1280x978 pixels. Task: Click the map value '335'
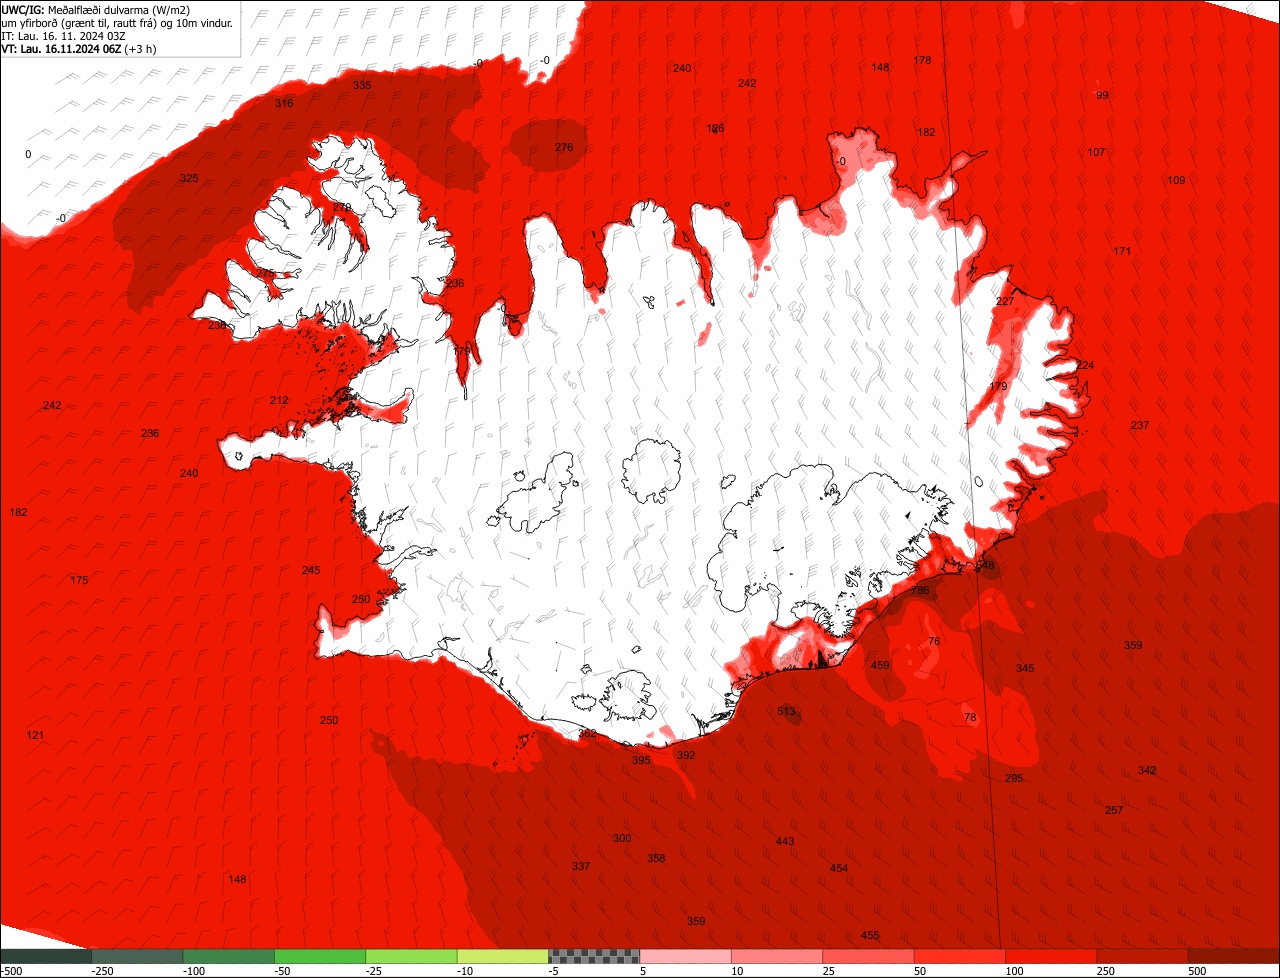(x=362, y=85)
